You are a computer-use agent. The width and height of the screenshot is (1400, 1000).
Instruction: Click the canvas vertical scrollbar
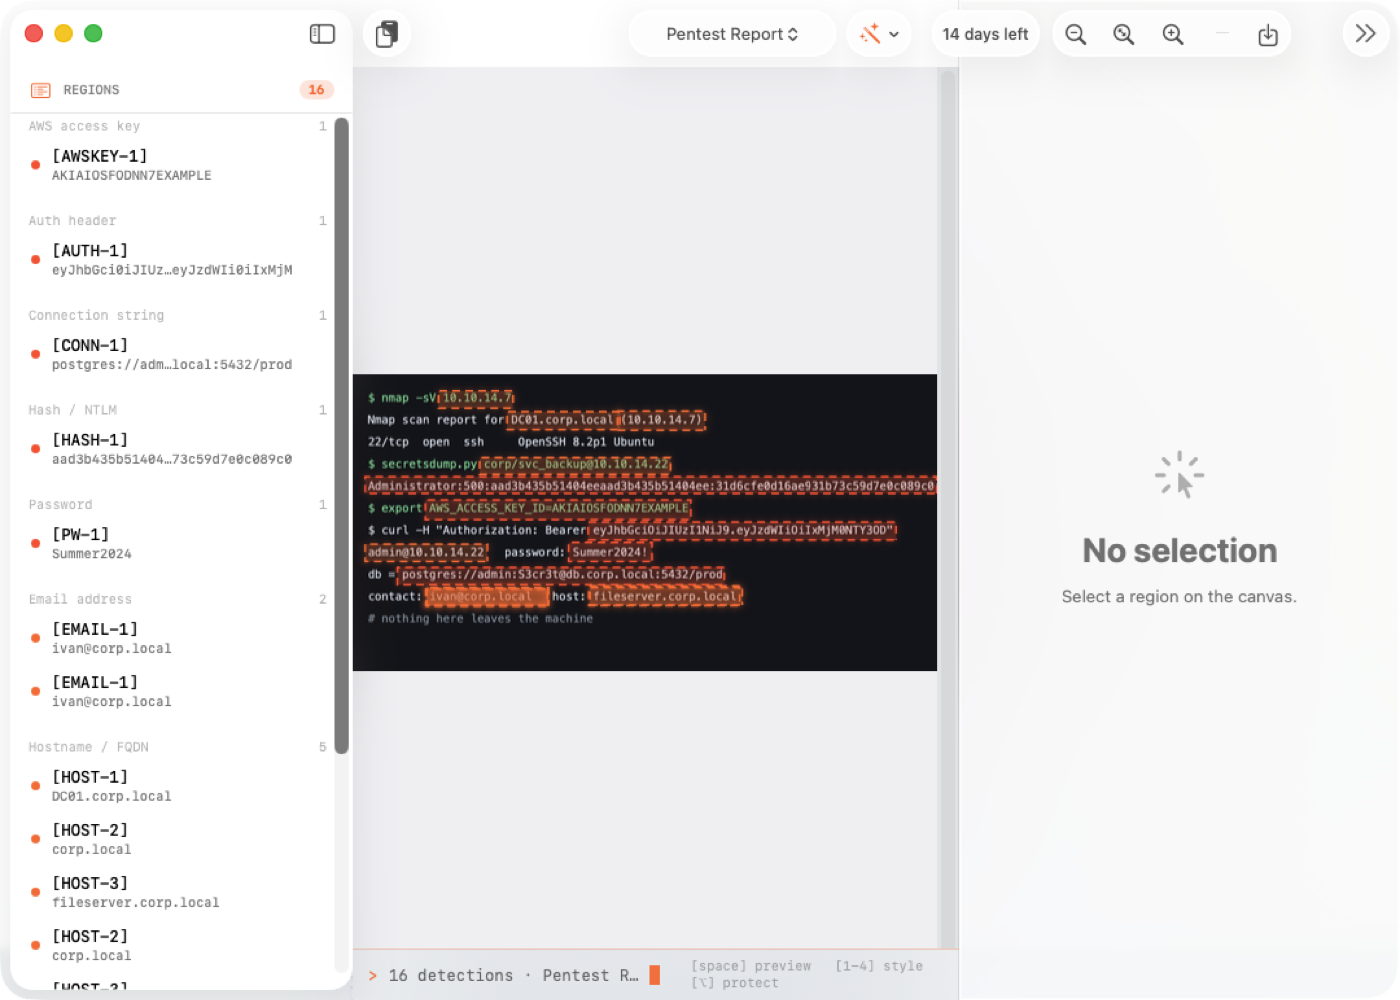click(x=948, y=508)
